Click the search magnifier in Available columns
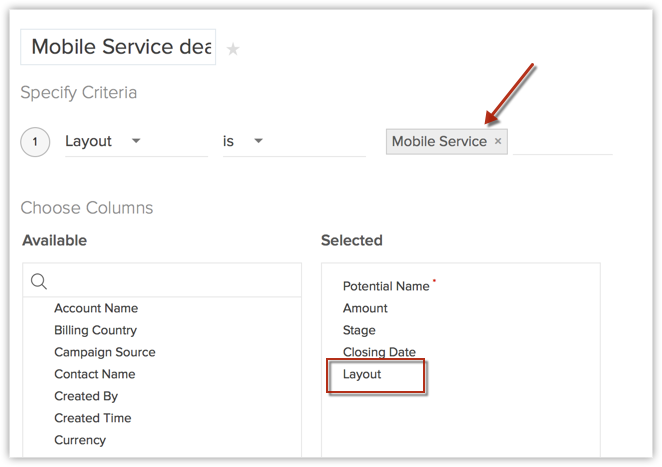The width and height of the screenshot is (662, 467). [x=39, y=281]
